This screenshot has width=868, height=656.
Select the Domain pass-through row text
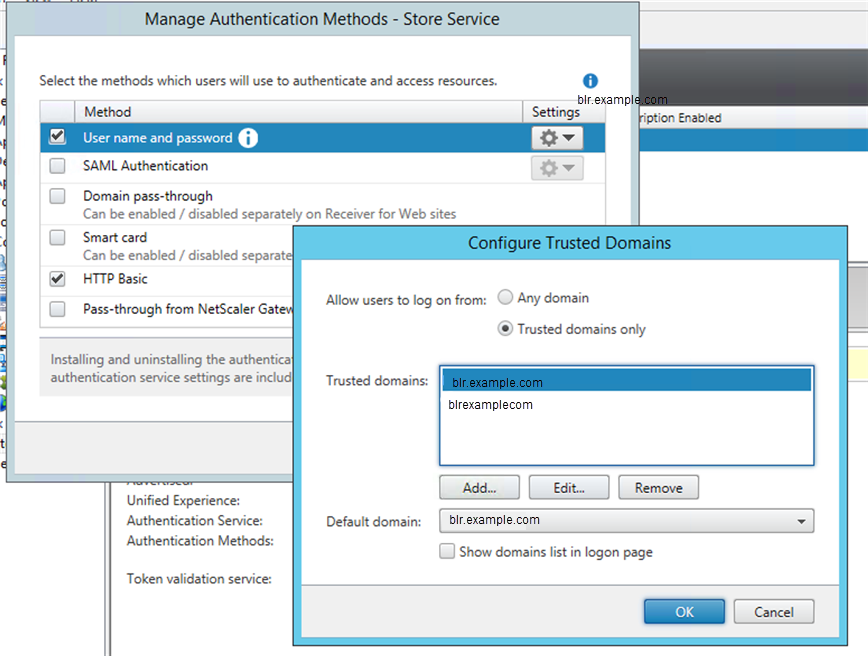(148, 197)
